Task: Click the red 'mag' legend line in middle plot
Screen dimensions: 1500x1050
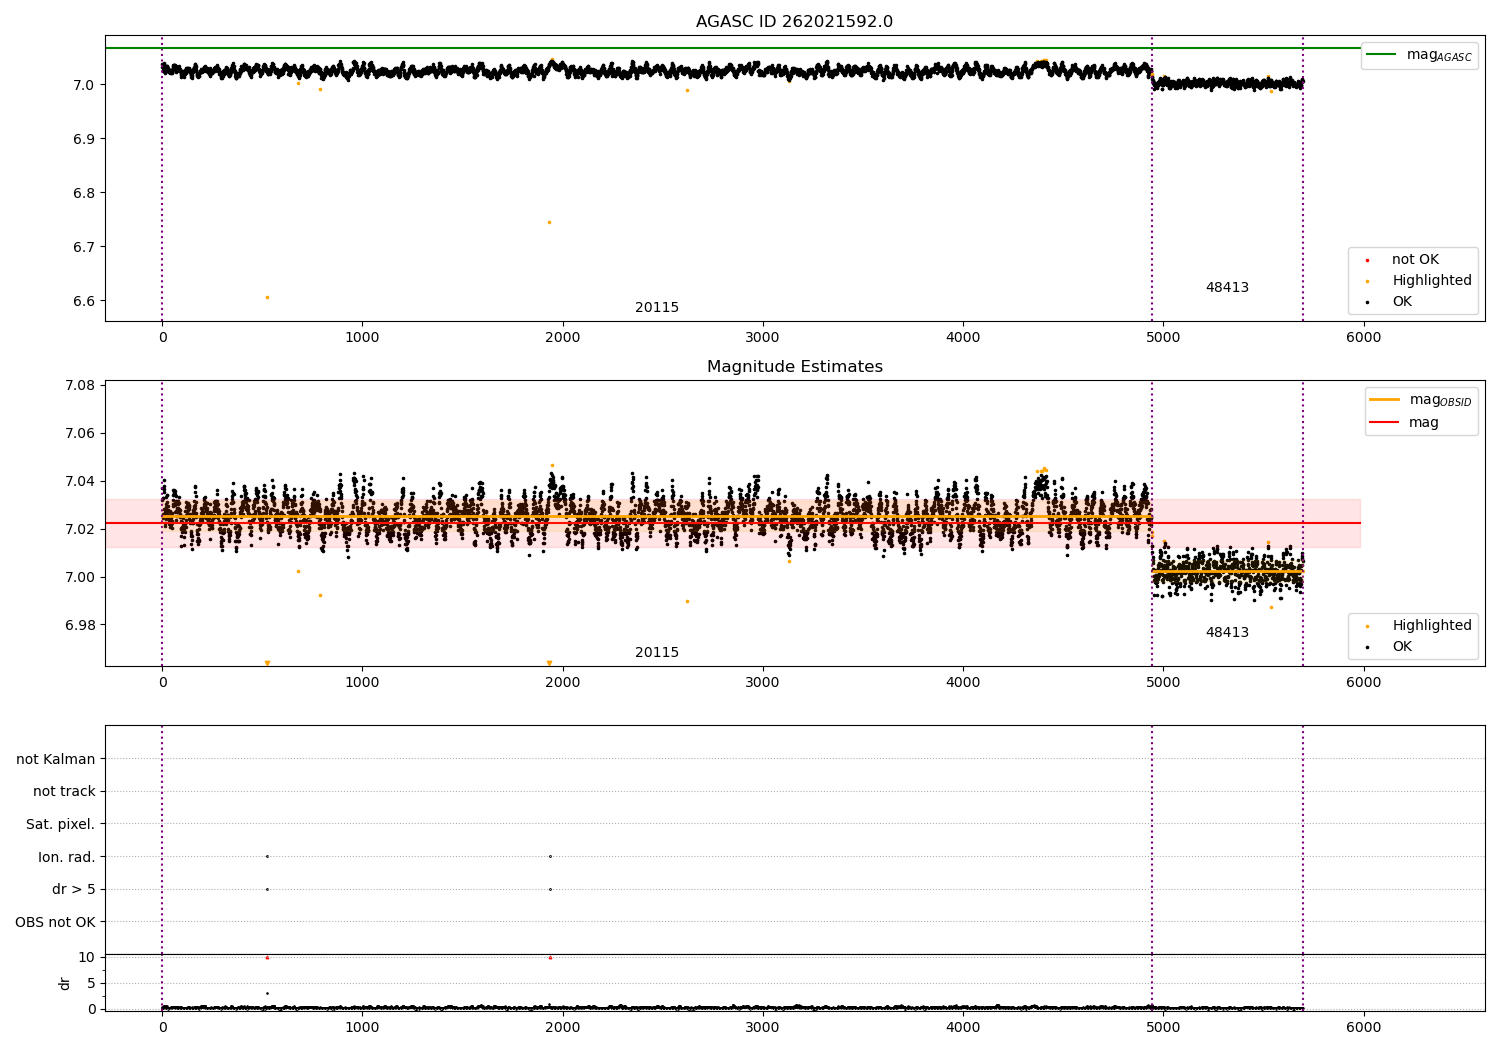Action: tap(1384, 423)
